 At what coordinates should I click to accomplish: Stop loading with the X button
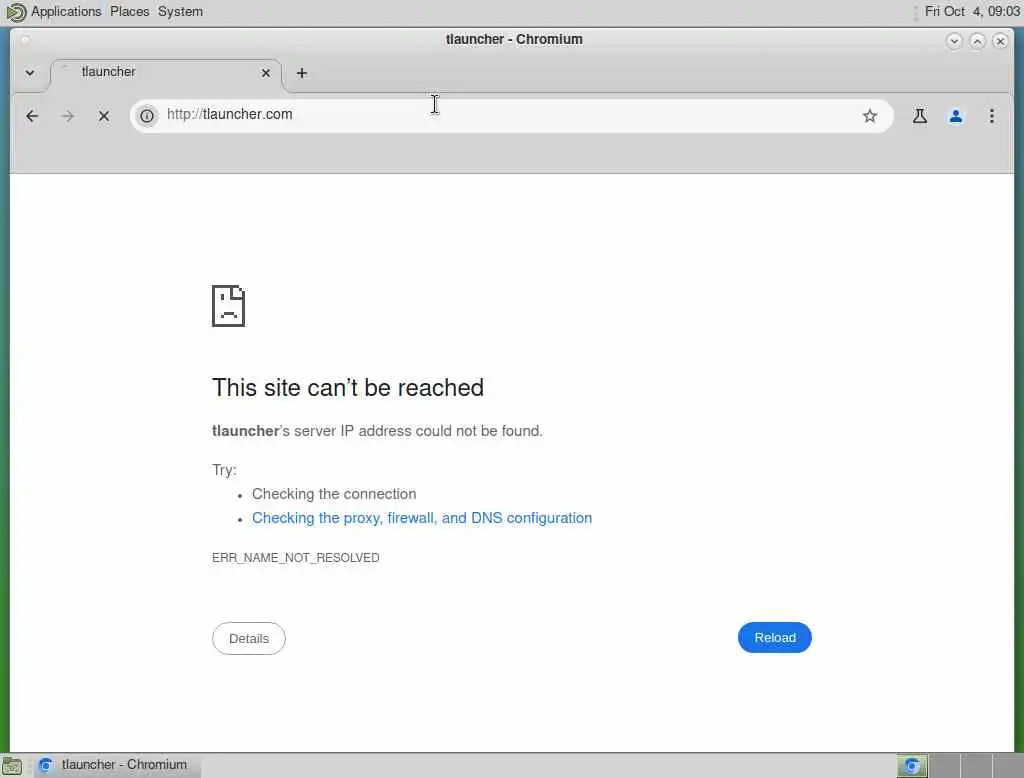point(104,116)
